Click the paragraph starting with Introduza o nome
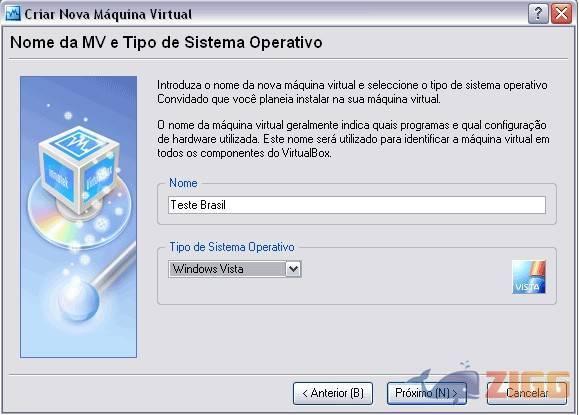Viewport: 579px width, 415px height. point(352,92)
